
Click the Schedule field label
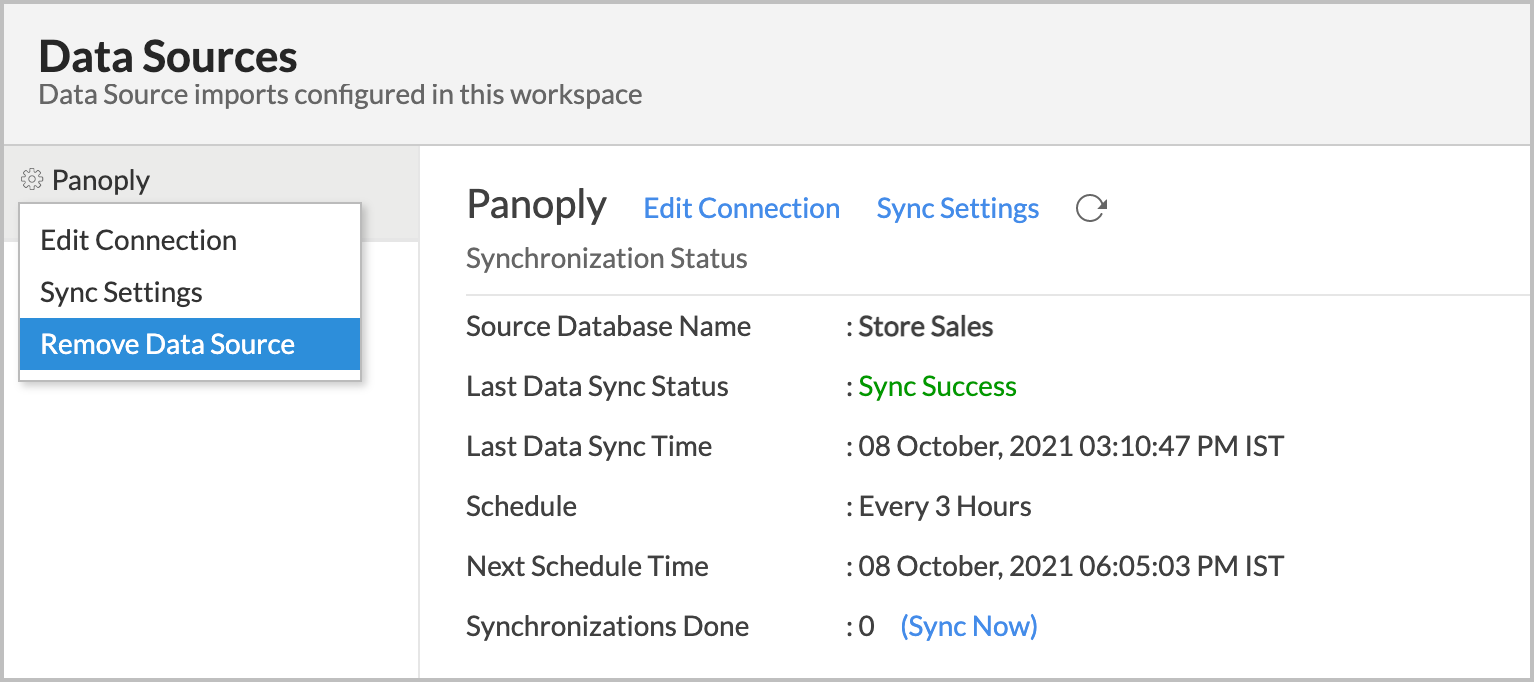pos(522,506)
